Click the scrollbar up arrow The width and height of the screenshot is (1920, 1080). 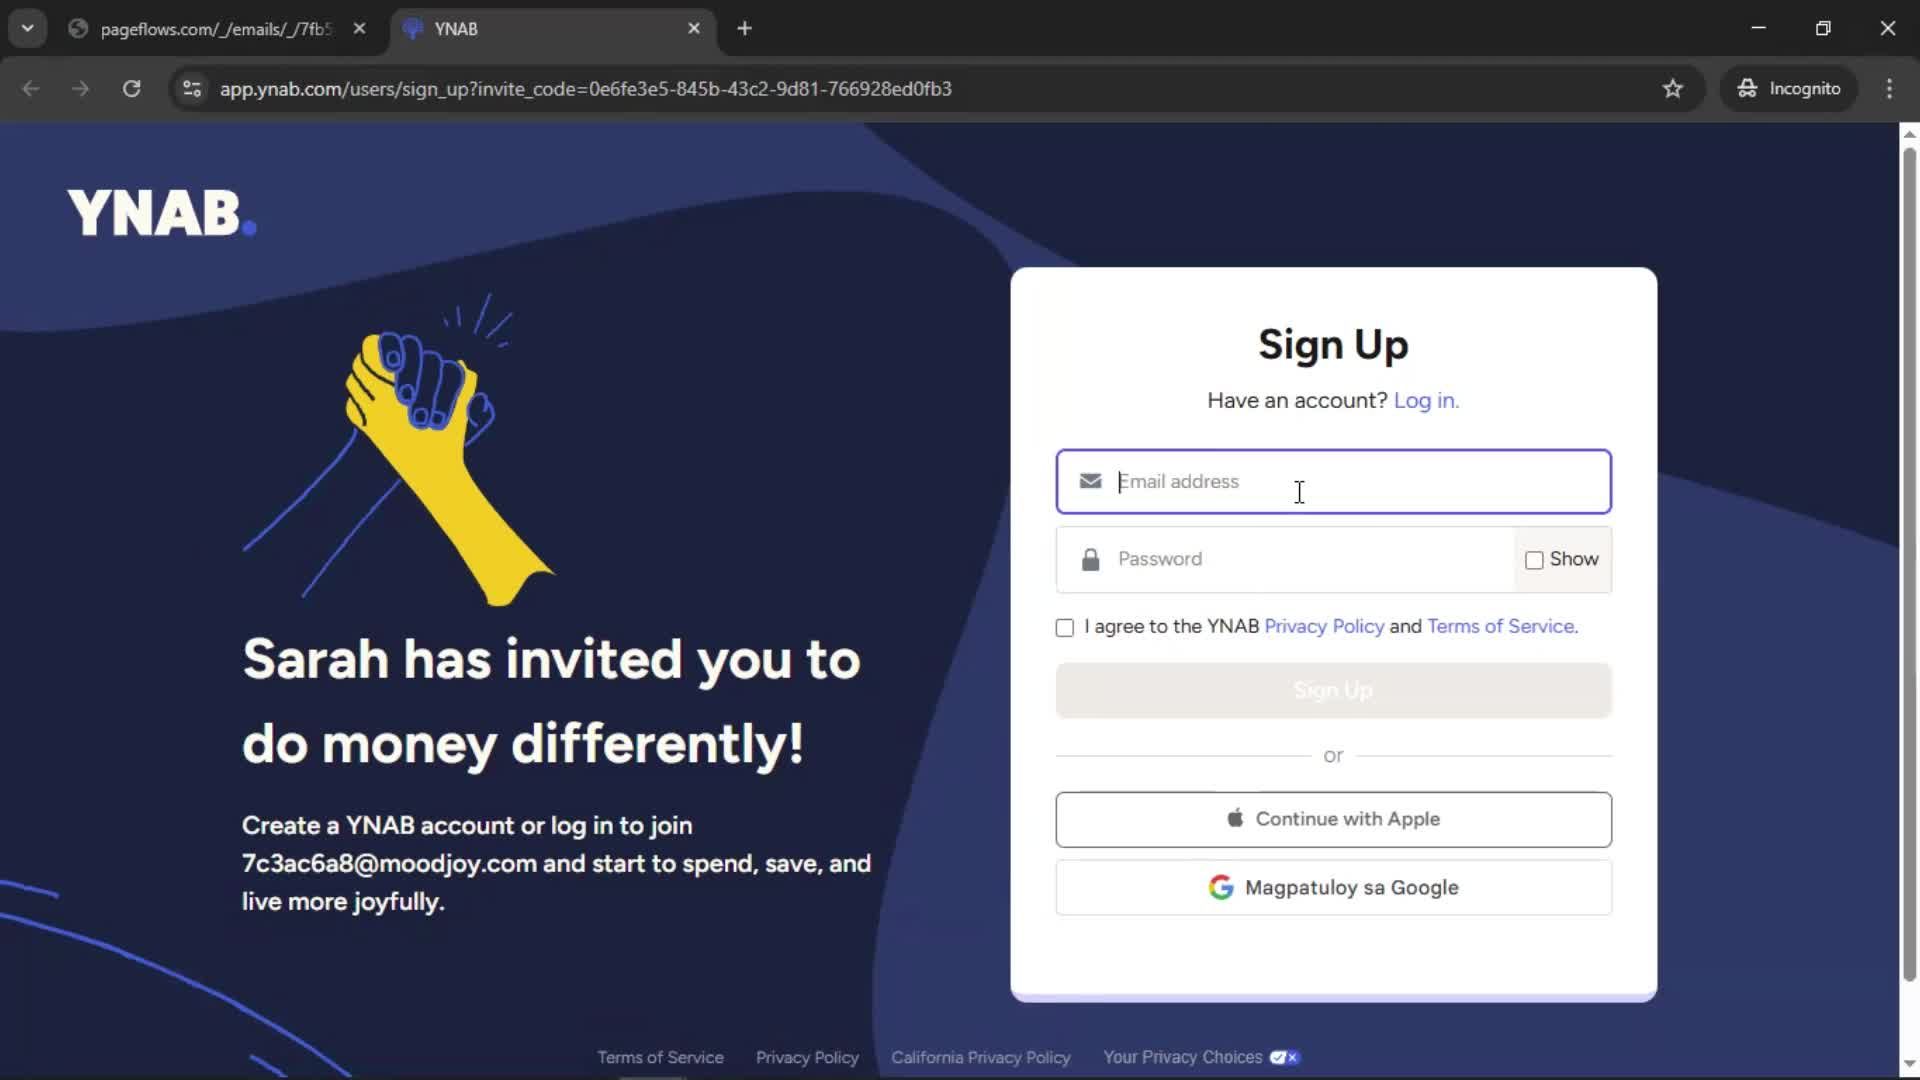1909,133
